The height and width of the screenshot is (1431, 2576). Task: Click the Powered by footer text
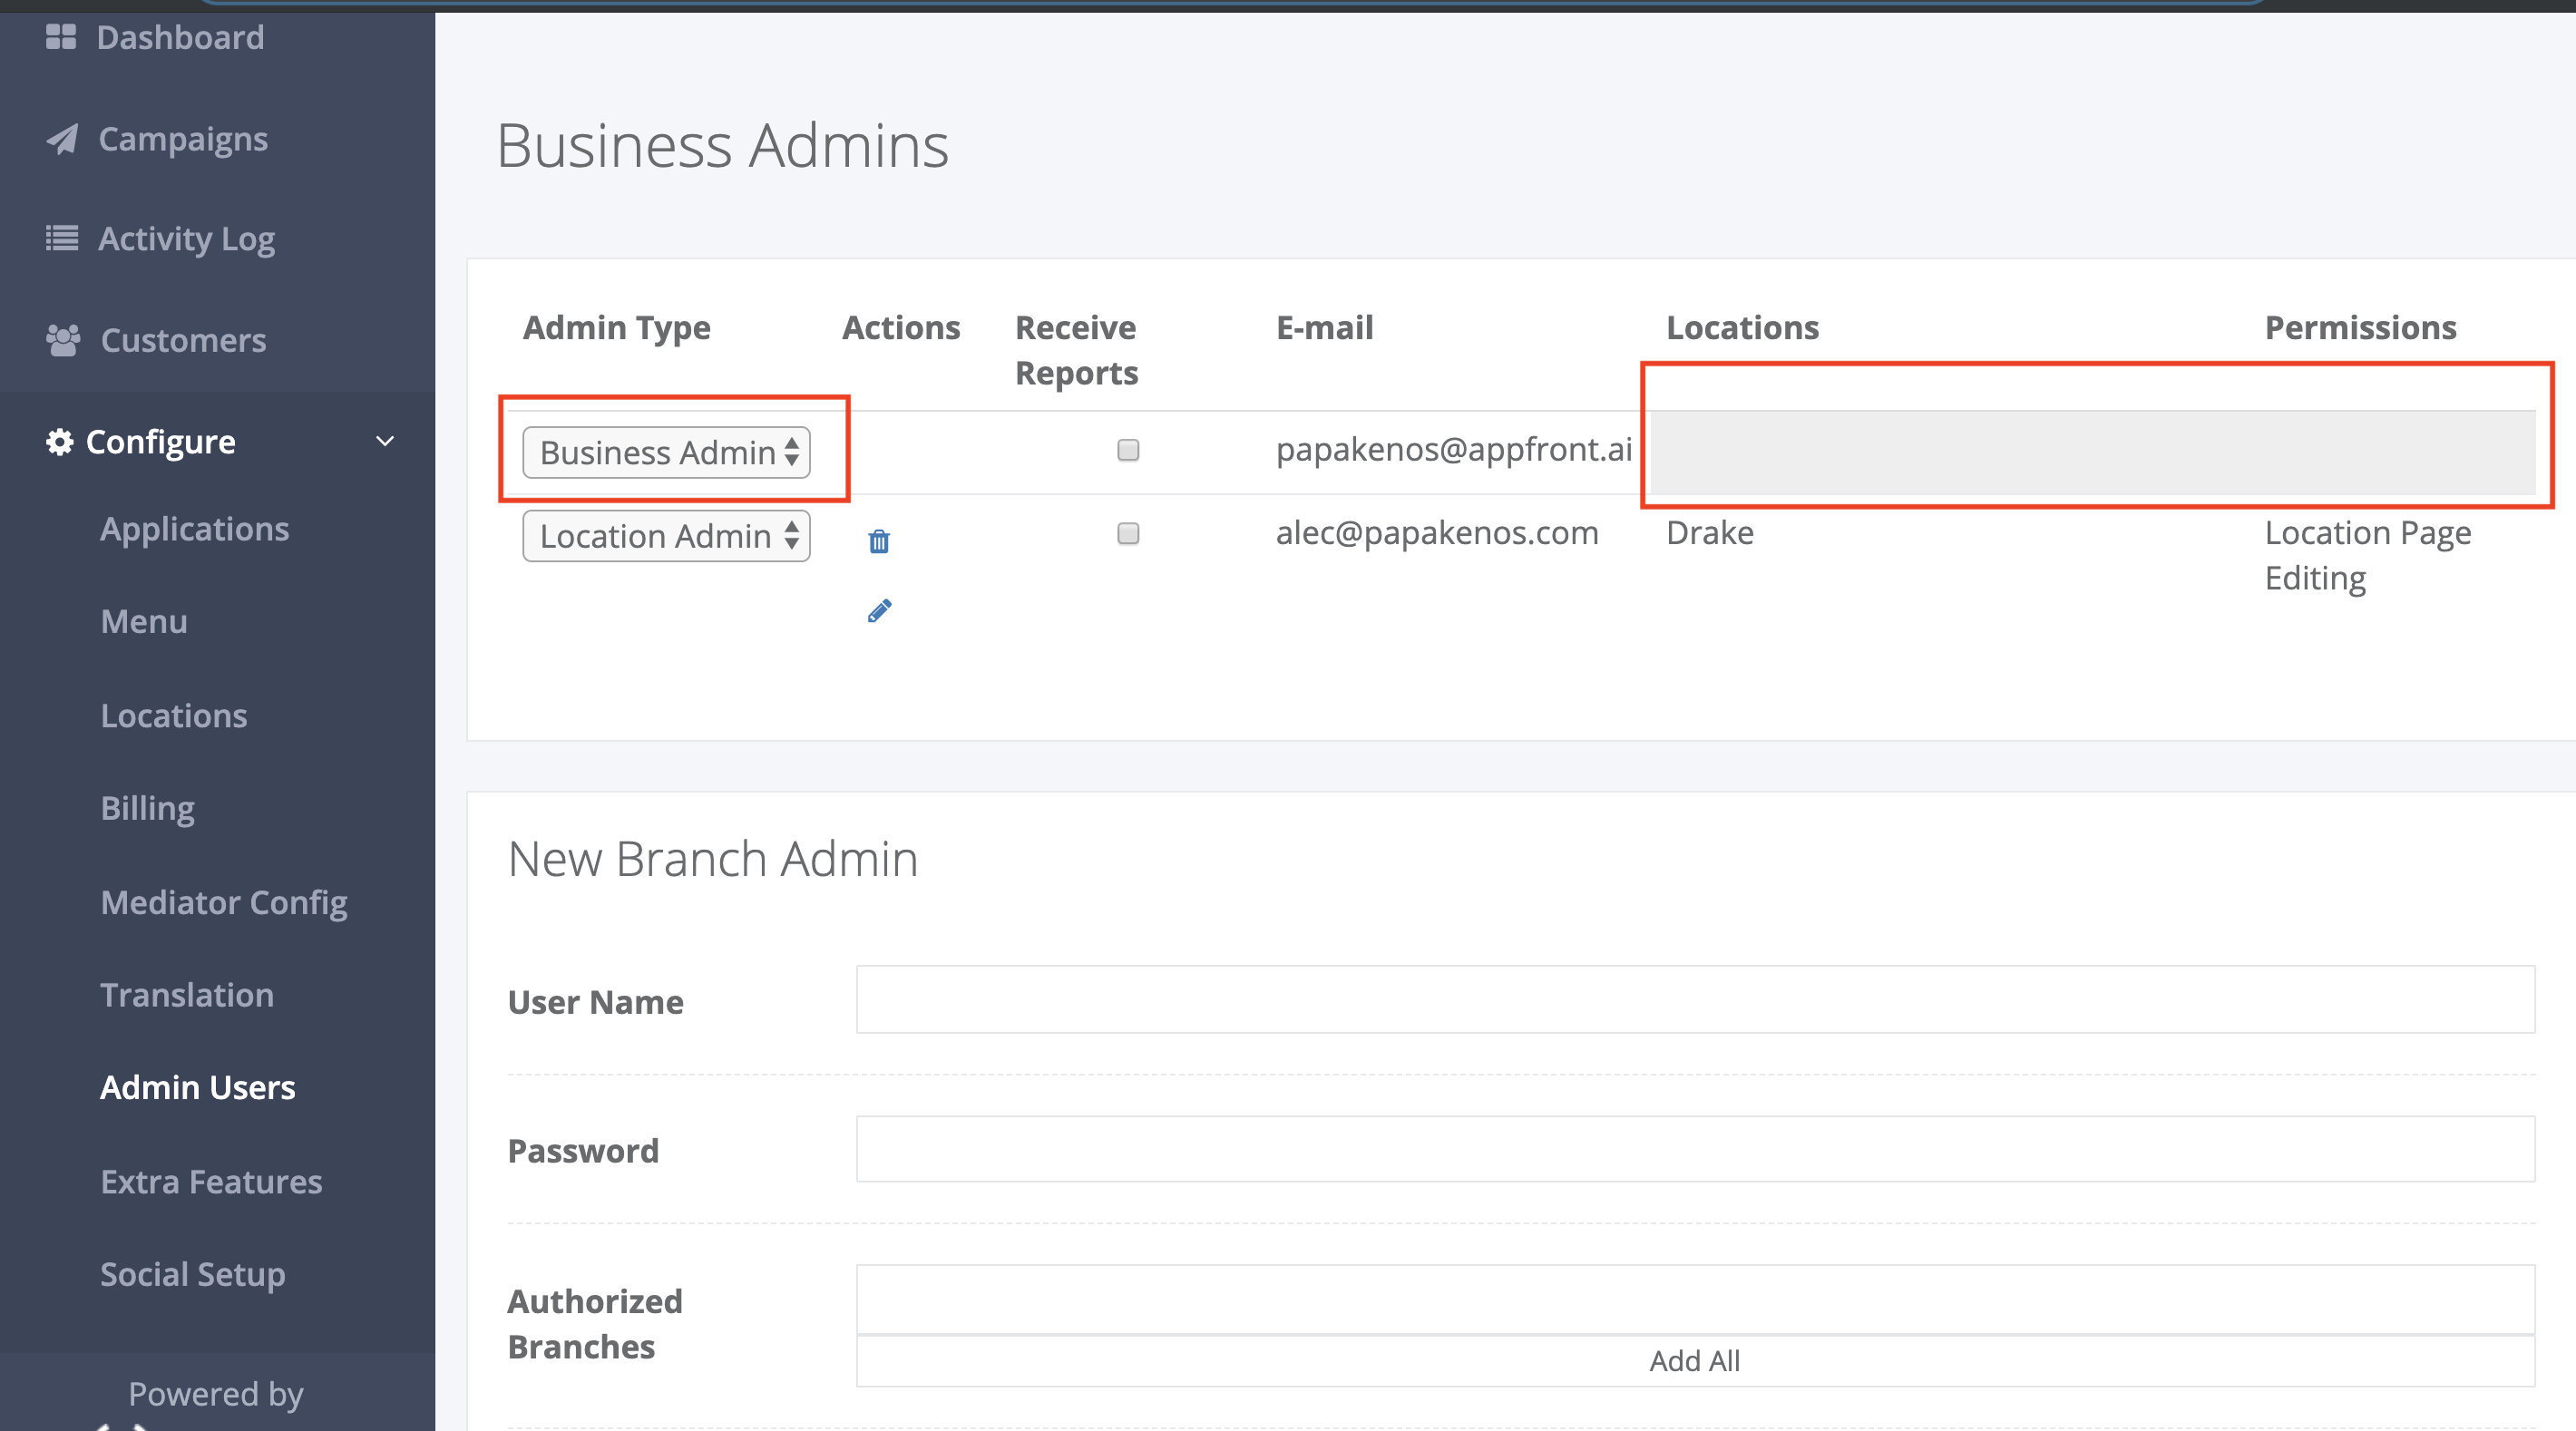216,1394
